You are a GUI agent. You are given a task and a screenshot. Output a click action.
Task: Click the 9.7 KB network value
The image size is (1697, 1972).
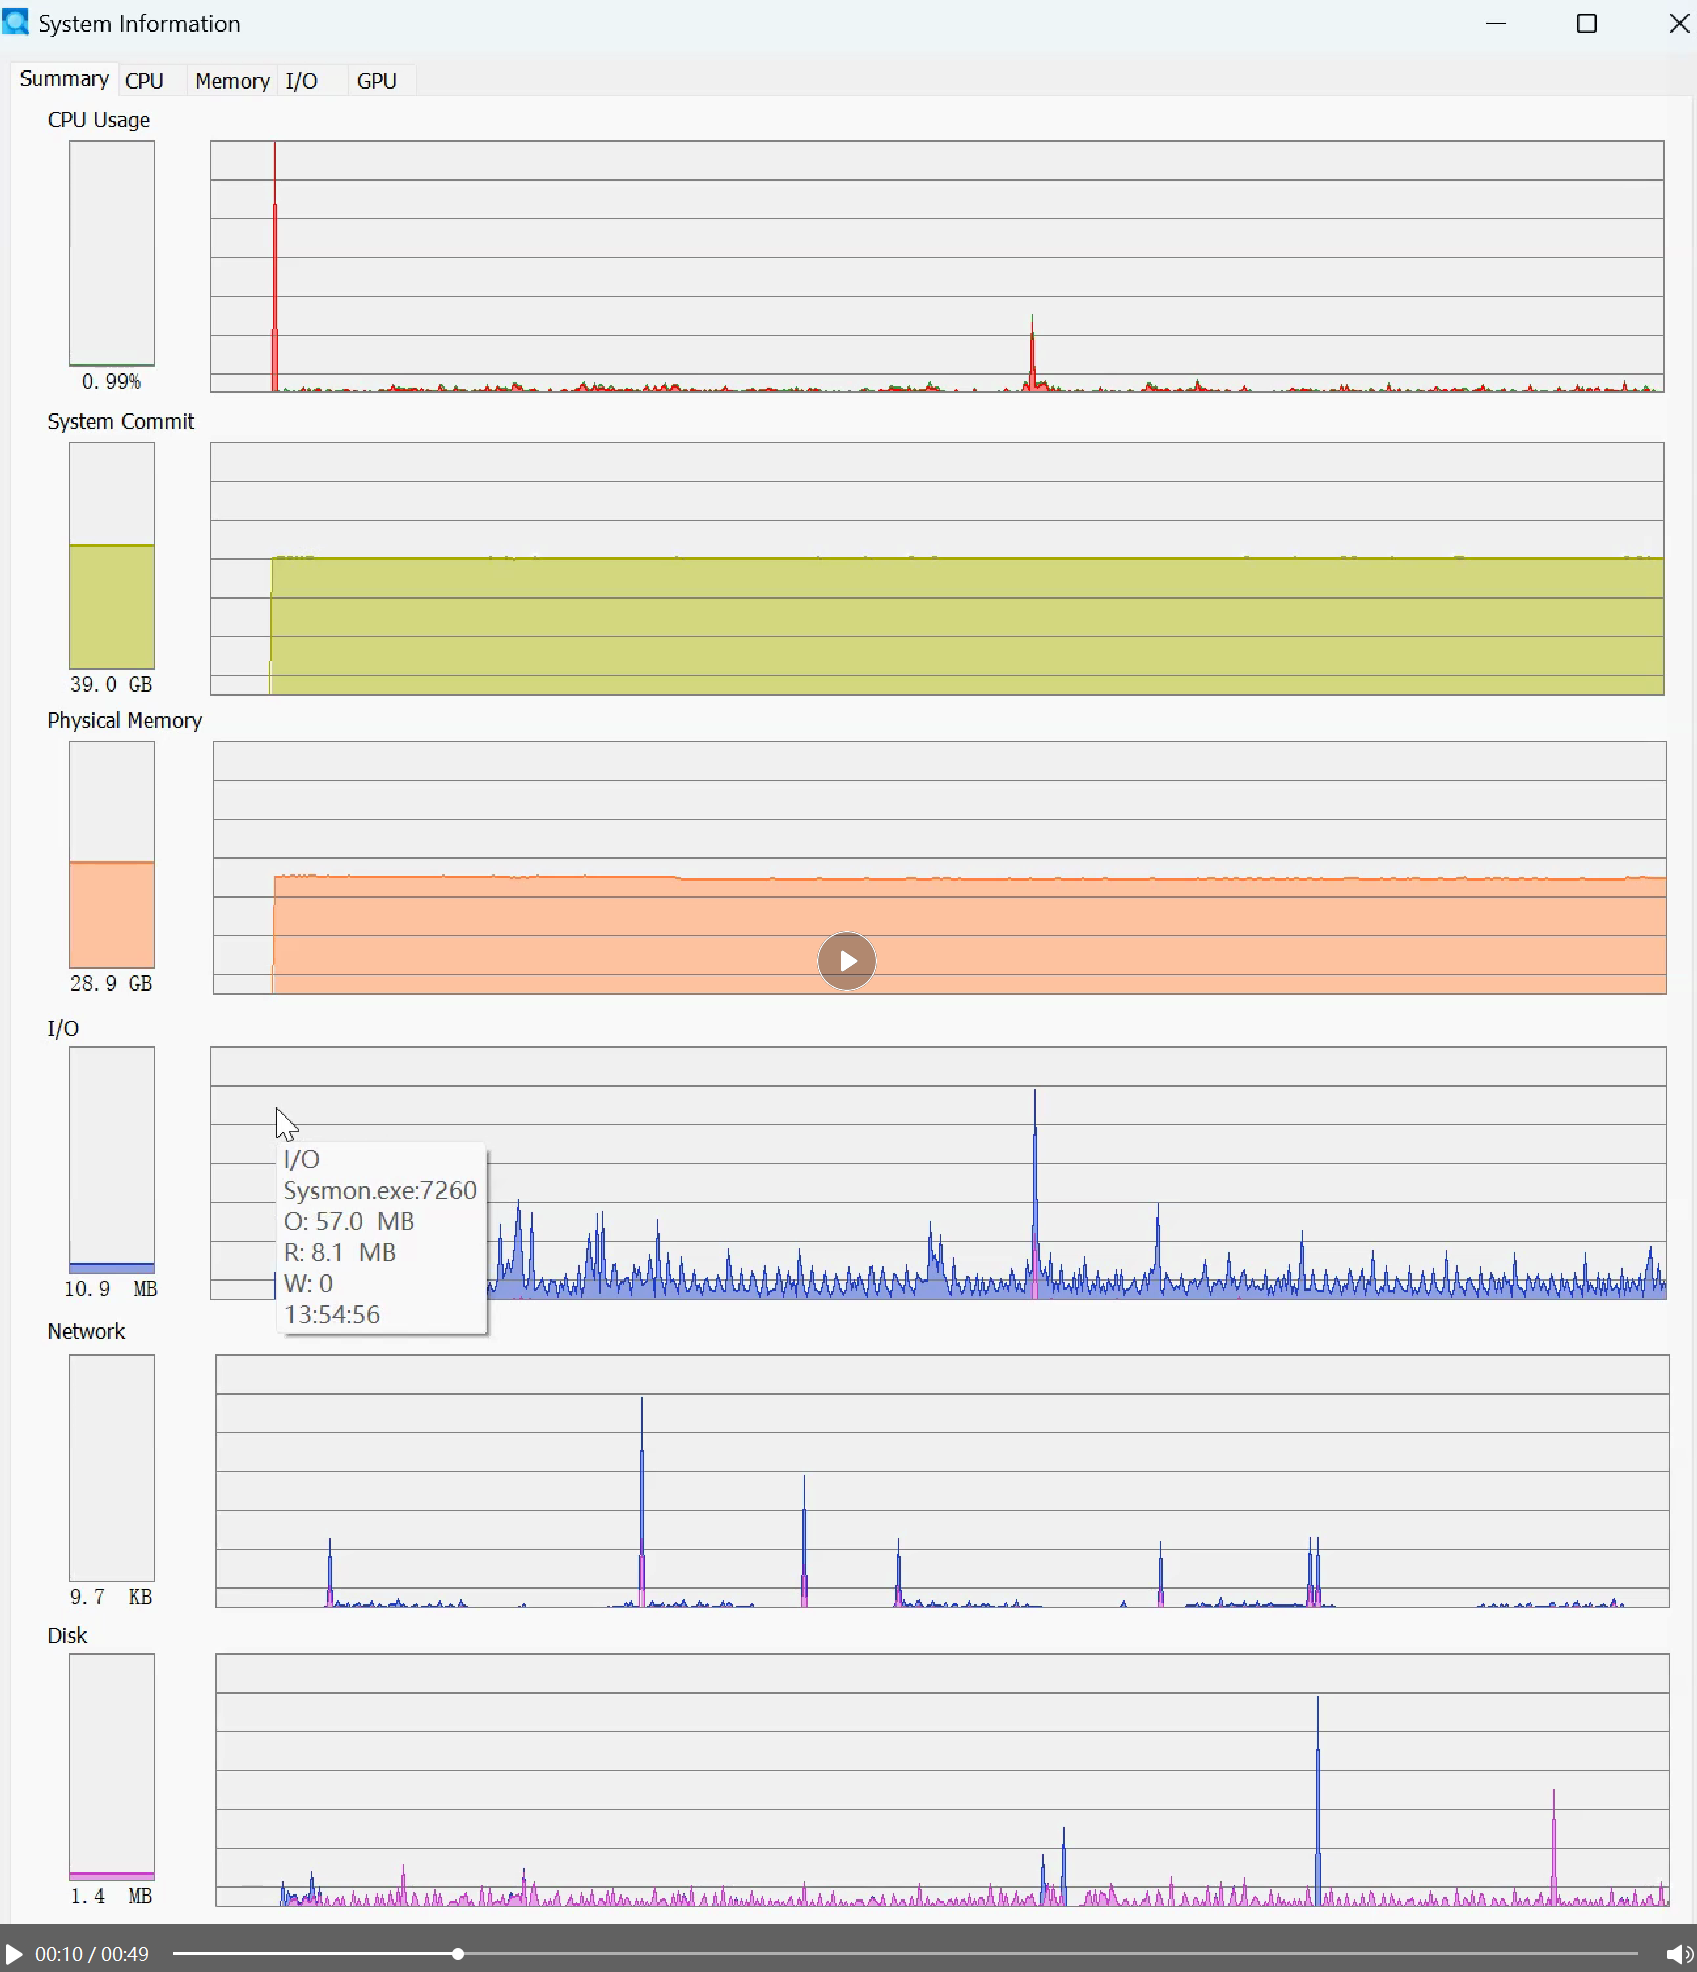tap(111, 1597)
